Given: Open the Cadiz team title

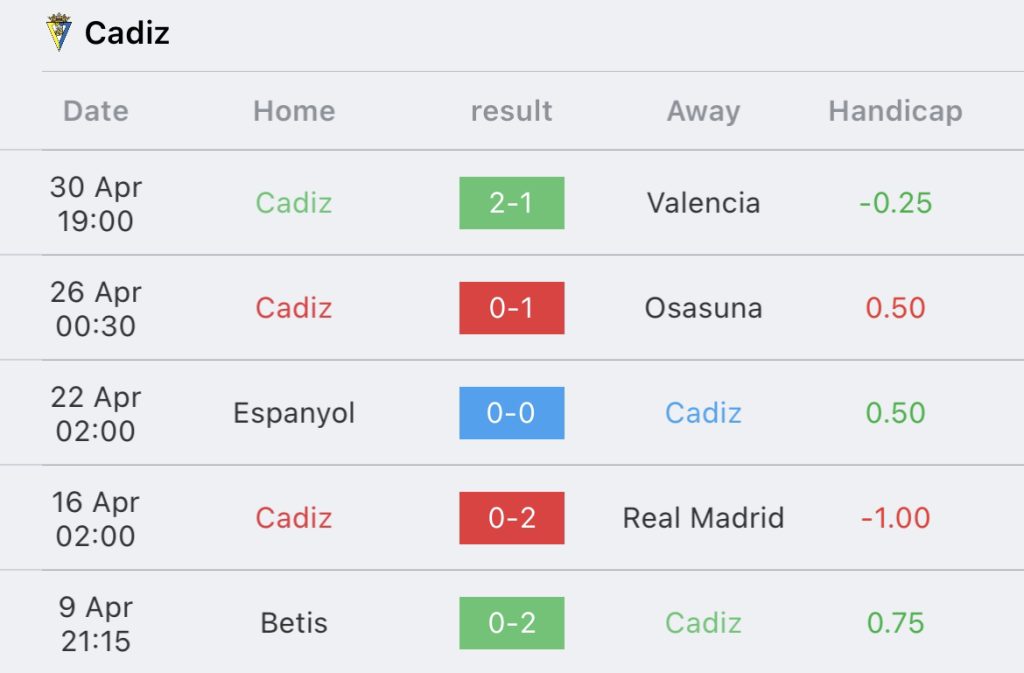Looking at the screenshot, I should point(127,33).
